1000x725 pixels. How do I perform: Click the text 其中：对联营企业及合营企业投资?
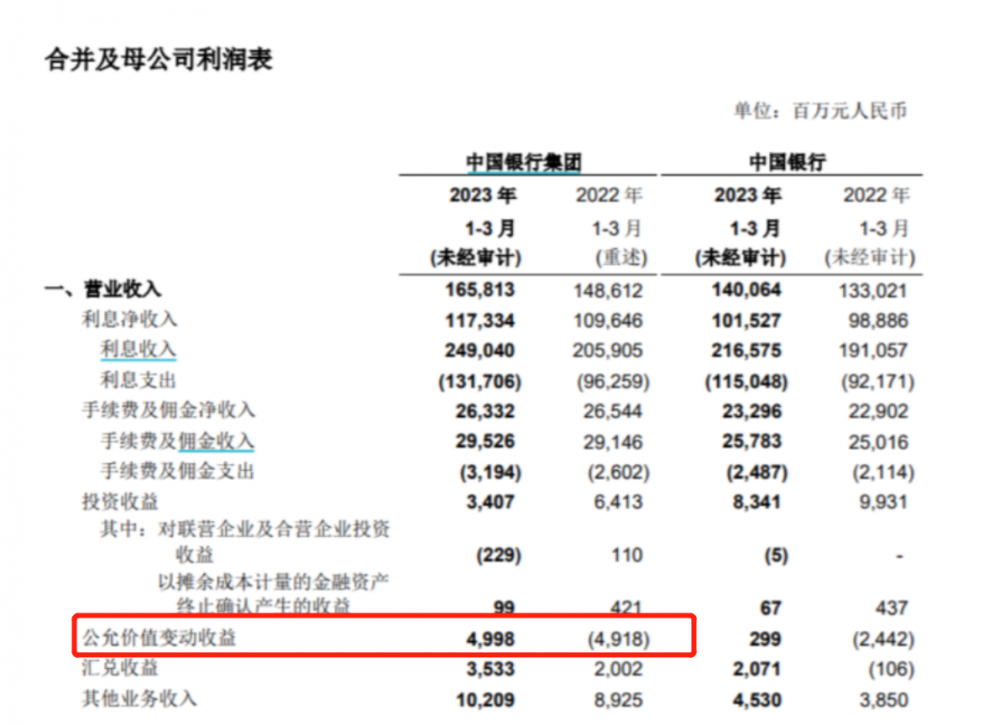click(245, 529)
